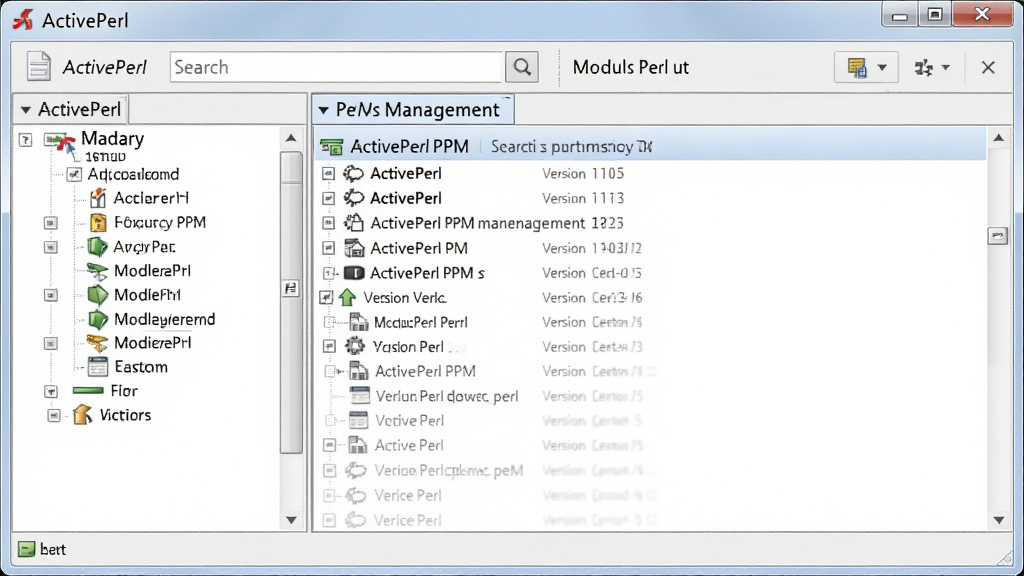Select the Adıcoaılcomd tree entry
This screenshot has width=1024, height=576.
tap(133, 174)
